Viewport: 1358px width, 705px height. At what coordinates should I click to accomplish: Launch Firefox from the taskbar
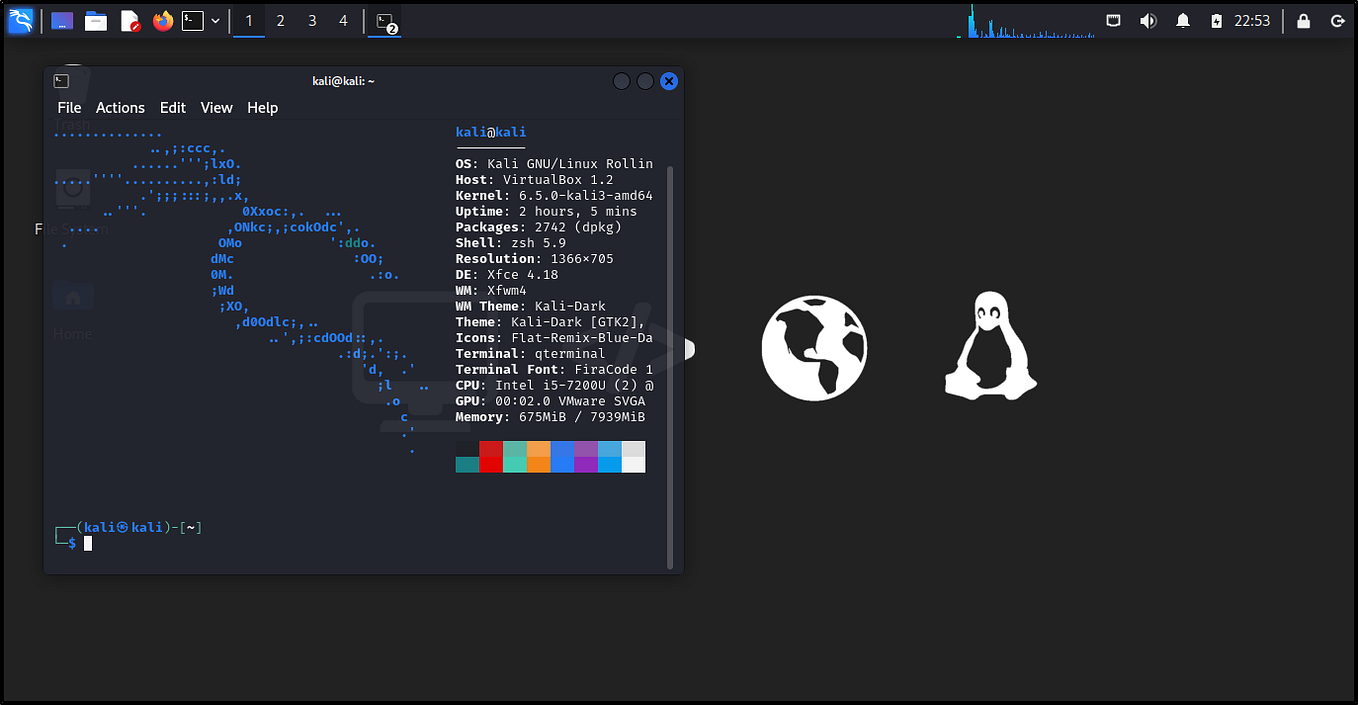pos(162,20)
